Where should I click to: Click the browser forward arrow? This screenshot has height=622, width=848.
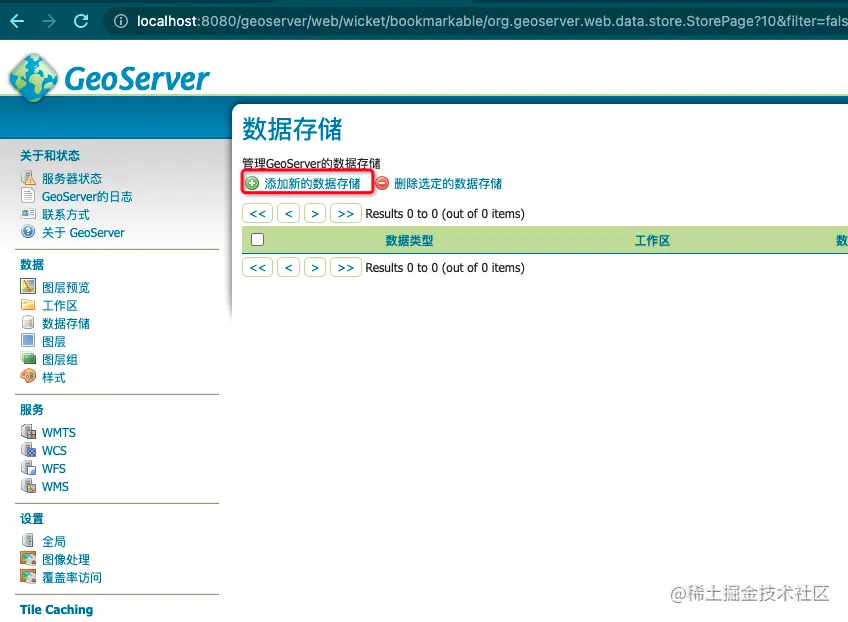[49, 21]
